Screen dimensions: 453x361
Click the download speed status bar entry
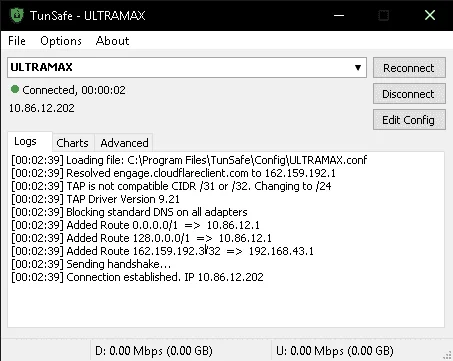[x=154, y=351]
